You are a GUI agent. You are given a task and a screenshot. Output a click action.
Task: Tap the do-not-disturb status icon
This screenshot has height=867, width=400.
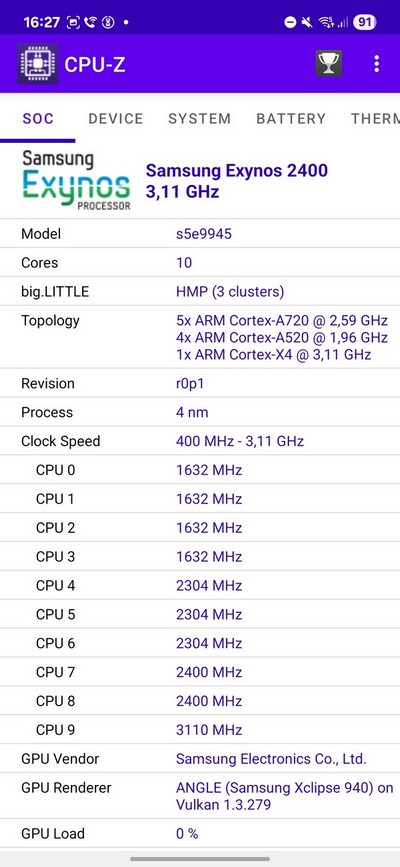(x=290, y=22)
